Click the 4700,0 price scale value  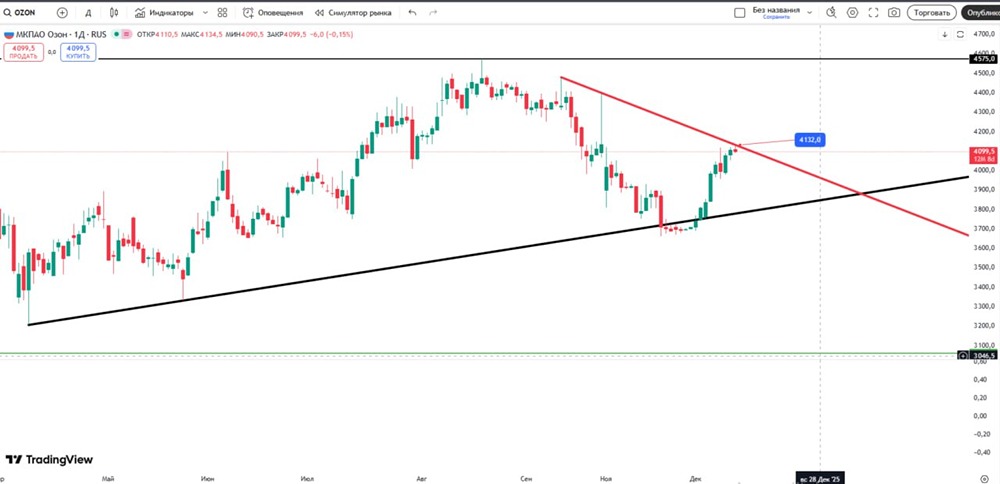tap(983, 34)
